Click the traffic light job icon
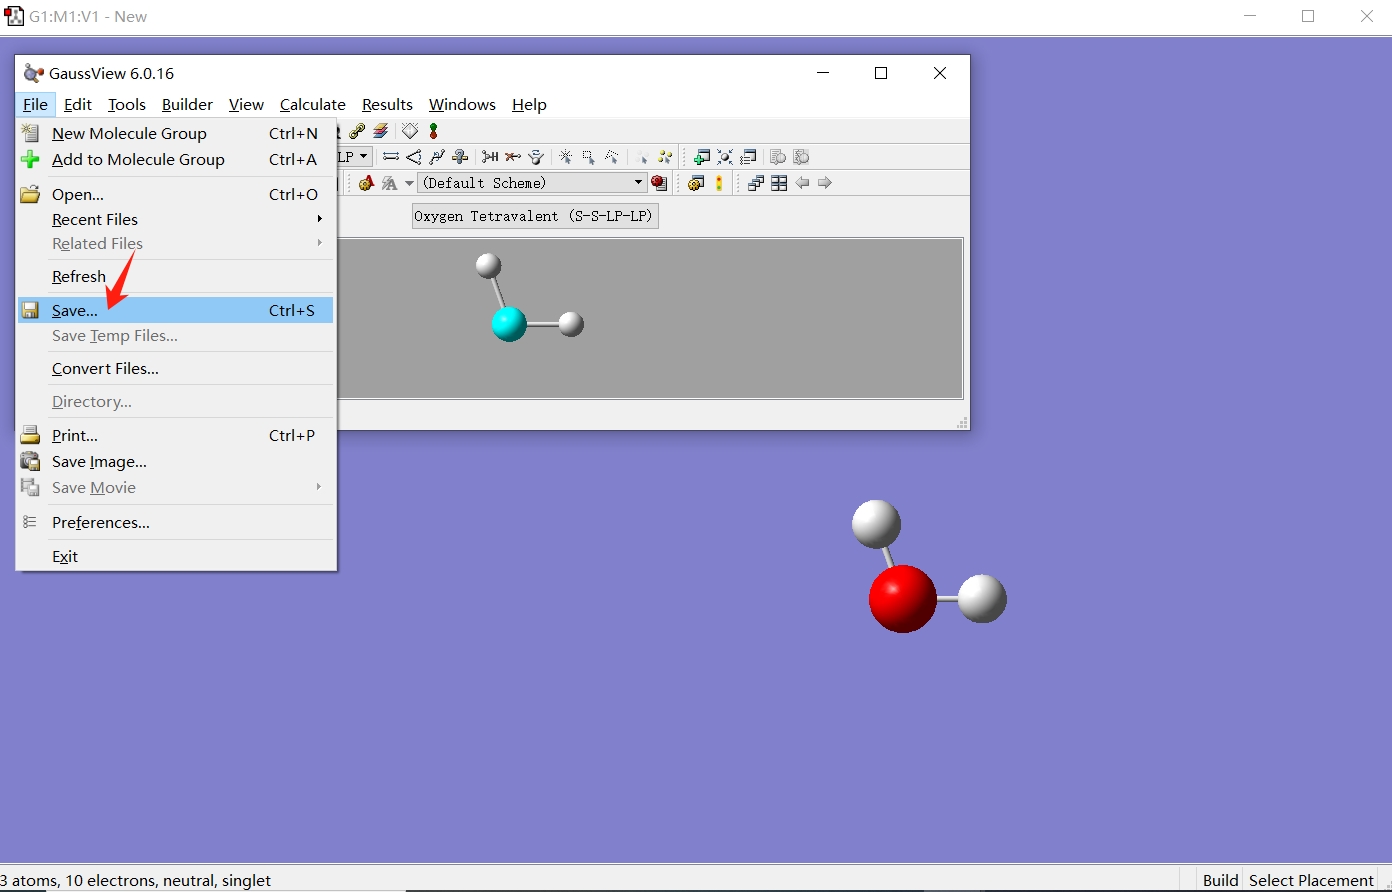This screenshot has height=892, width=1392. pyautogui.click(x=719, y=183)
